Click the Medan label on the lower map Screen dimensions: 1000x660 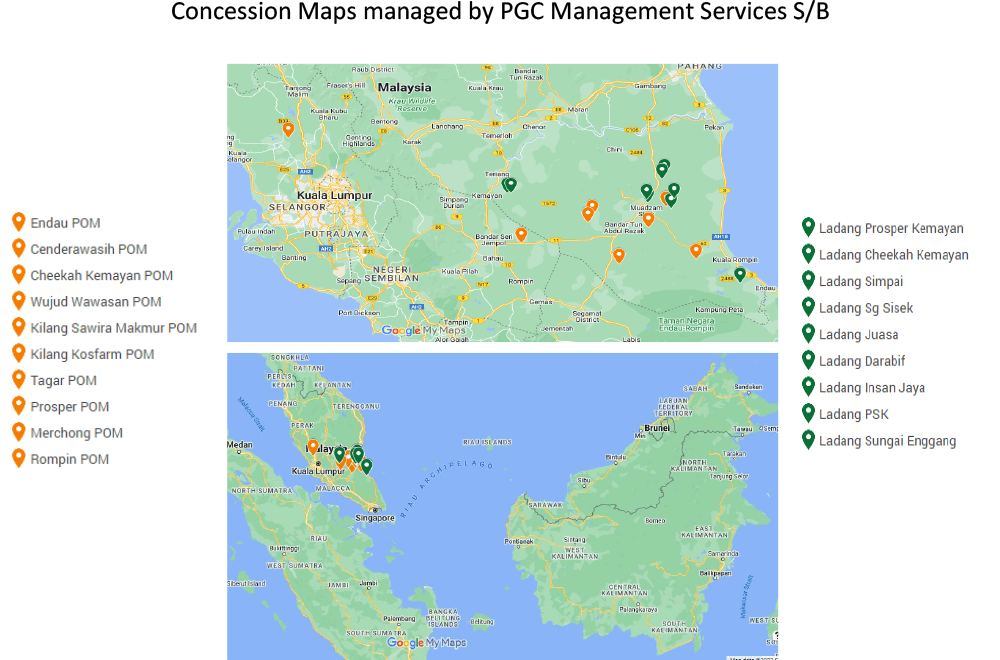point(240,444)
